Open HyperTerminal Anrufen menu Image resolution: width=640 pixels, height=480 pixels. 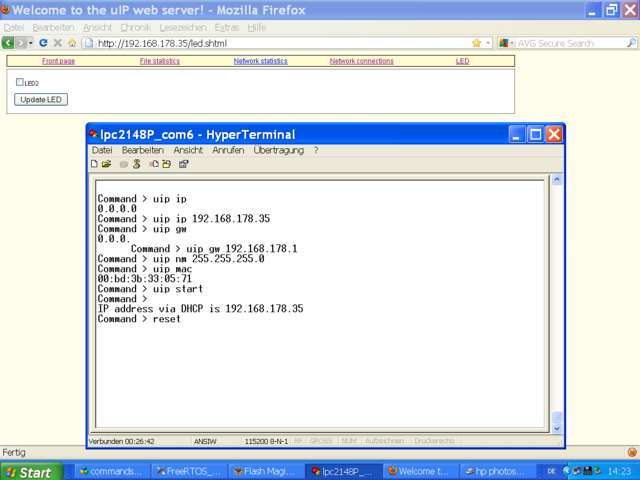[228, 150]
